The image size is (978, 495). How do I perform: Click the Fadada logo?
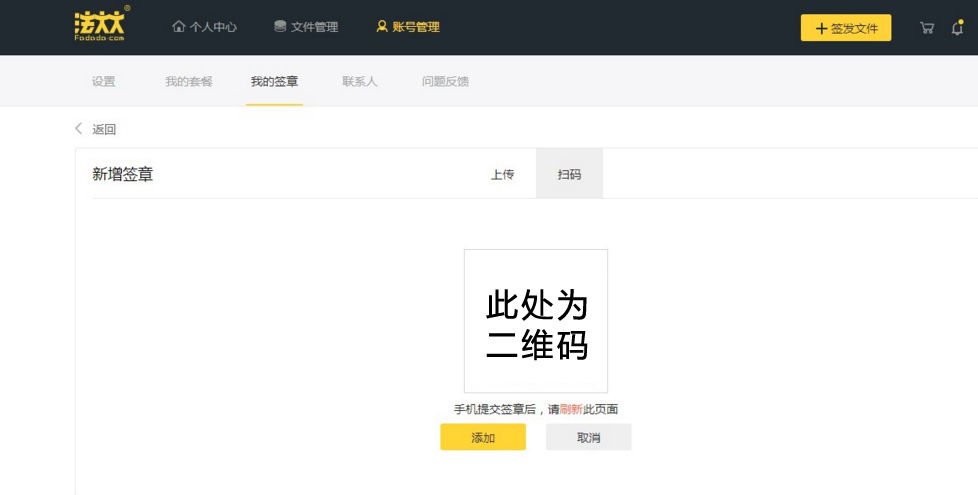(101, 25)
